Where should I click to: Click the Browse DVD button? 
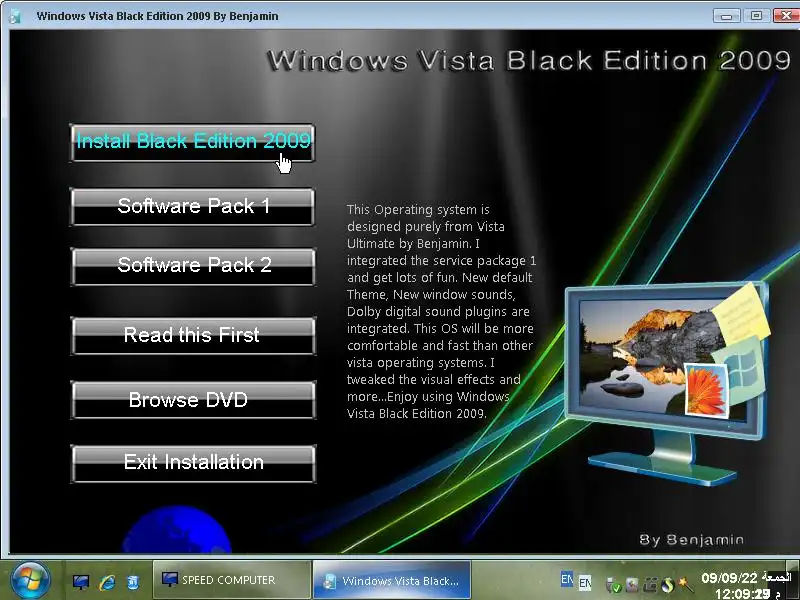click(x=193, y=400)
